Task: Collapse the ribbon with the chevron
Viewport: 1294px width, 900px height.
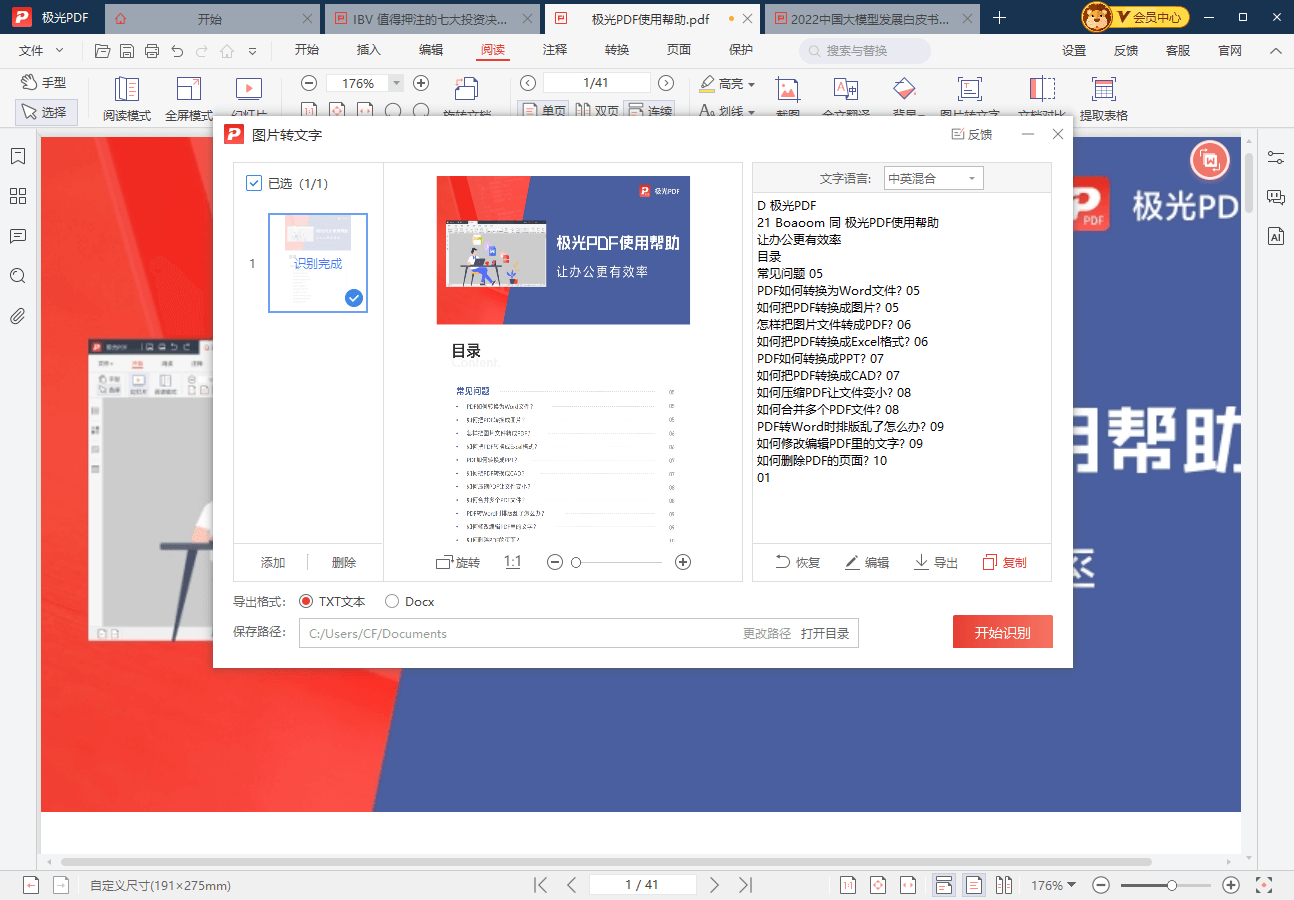Action: (1275, 51)
